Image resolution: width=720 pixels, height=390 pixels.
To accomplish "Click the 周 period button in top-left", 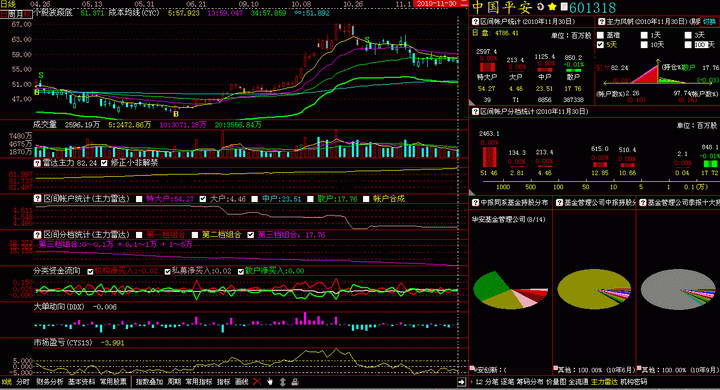I will [11, 14].
